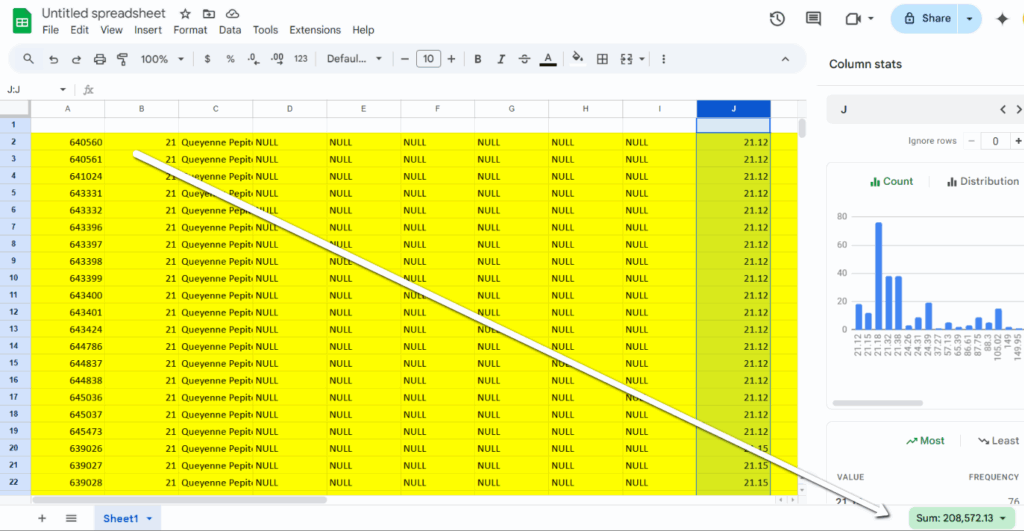Viewport: 1024px width, 531px height.
Task: Activate the paint format tool
Action: click(122, 59)
